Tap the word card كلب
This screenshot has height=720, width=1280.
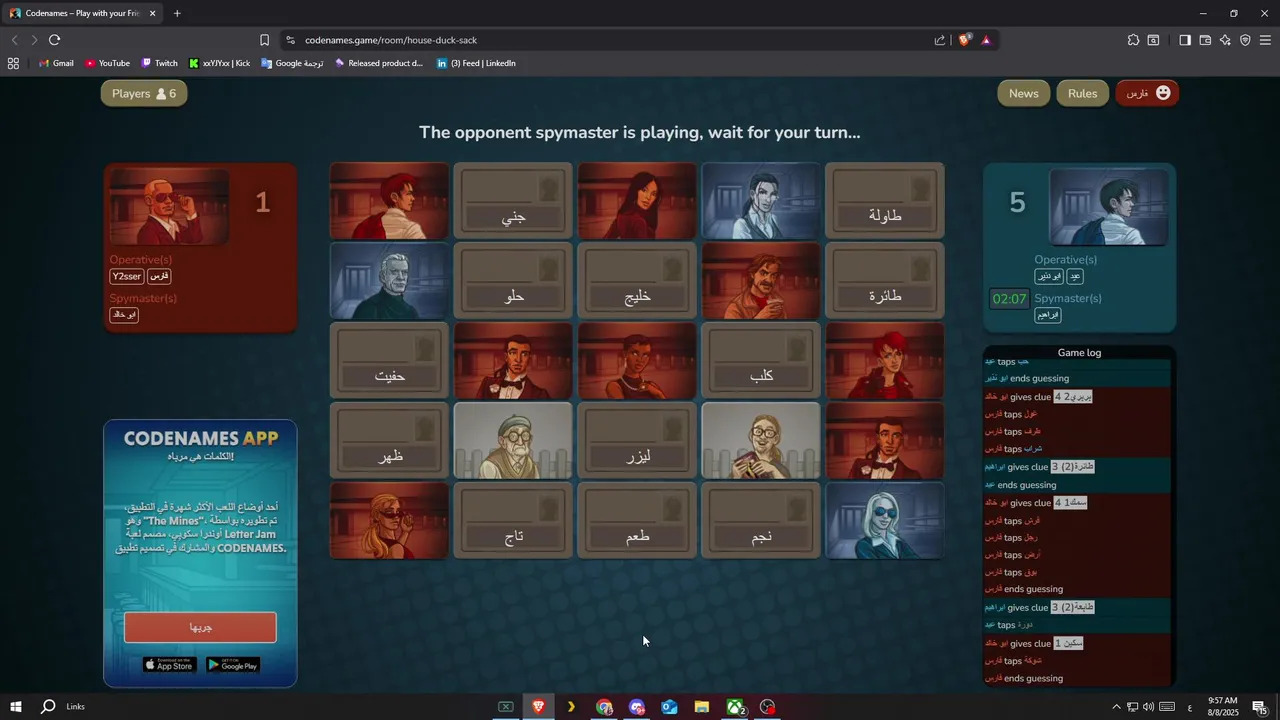761,361
